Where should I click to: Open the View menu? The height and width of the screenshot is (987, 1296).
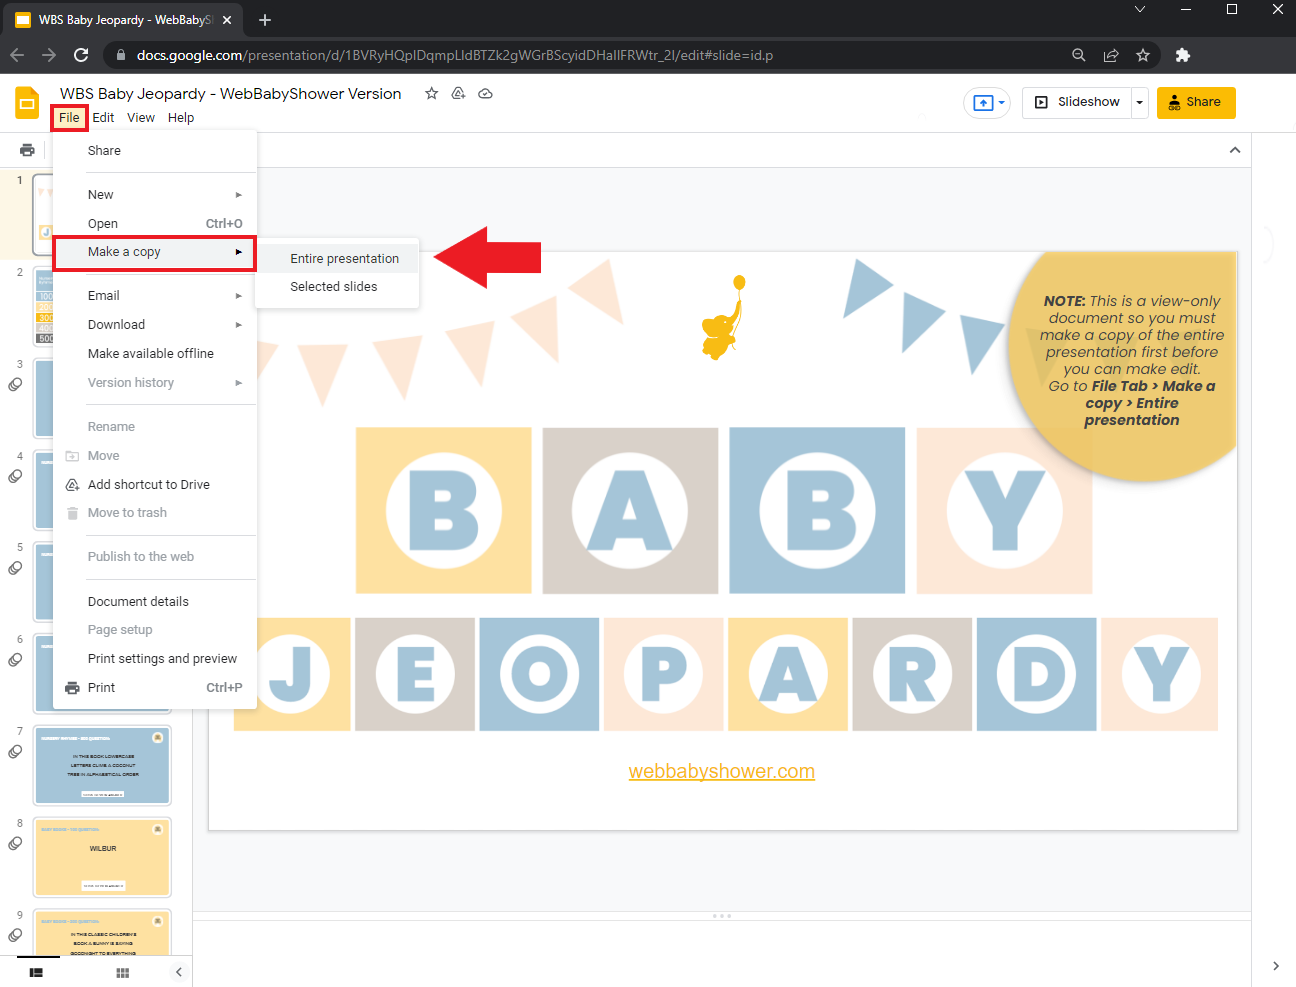(141, 118)
